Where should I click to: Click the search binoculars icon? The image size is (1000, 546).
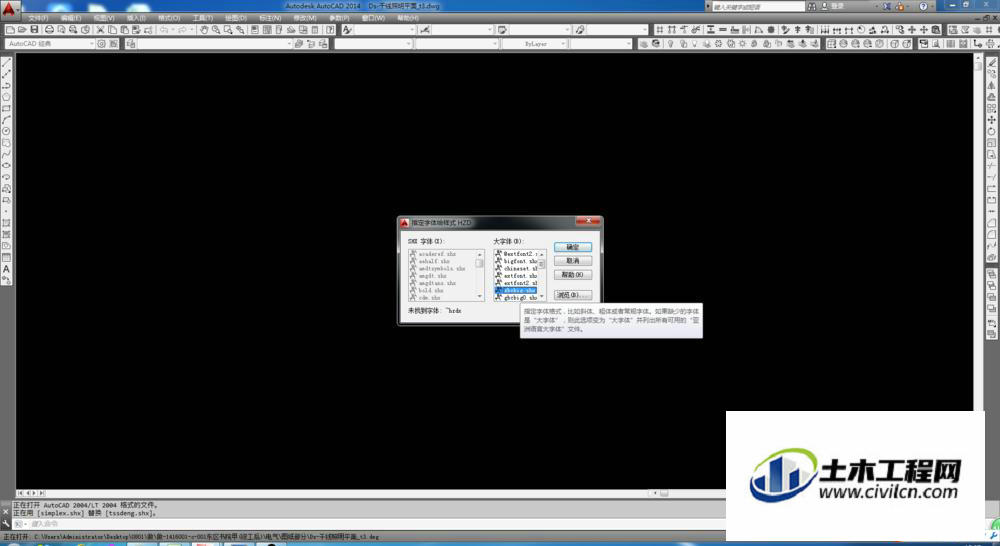point(812,6)
